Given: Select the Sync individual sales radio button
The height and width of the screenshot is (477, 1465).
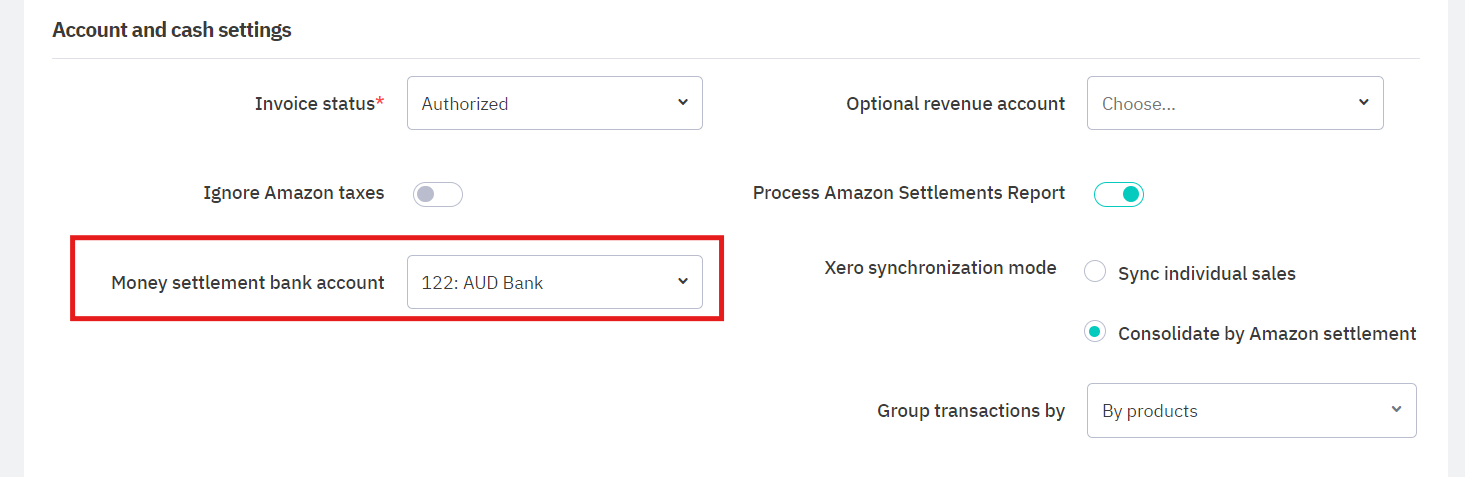Looking at the screenshot, I should click(x=1096, y=272).
